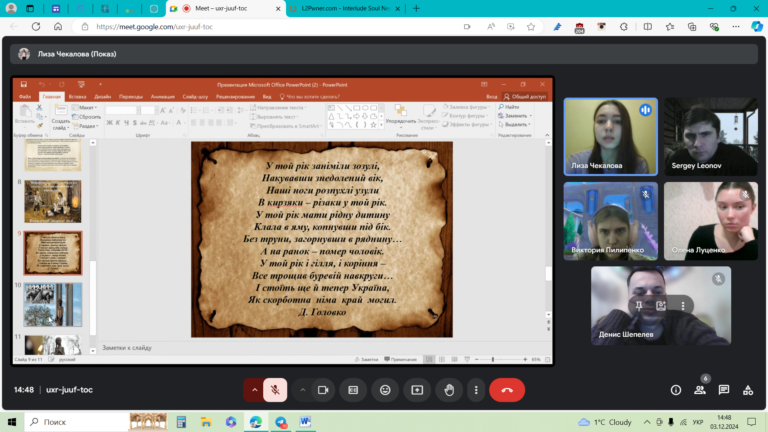This screenshot has height=432, width=768.
Task: Pin Денис Шепелев's video tile
Action: (x=639, y=306)
